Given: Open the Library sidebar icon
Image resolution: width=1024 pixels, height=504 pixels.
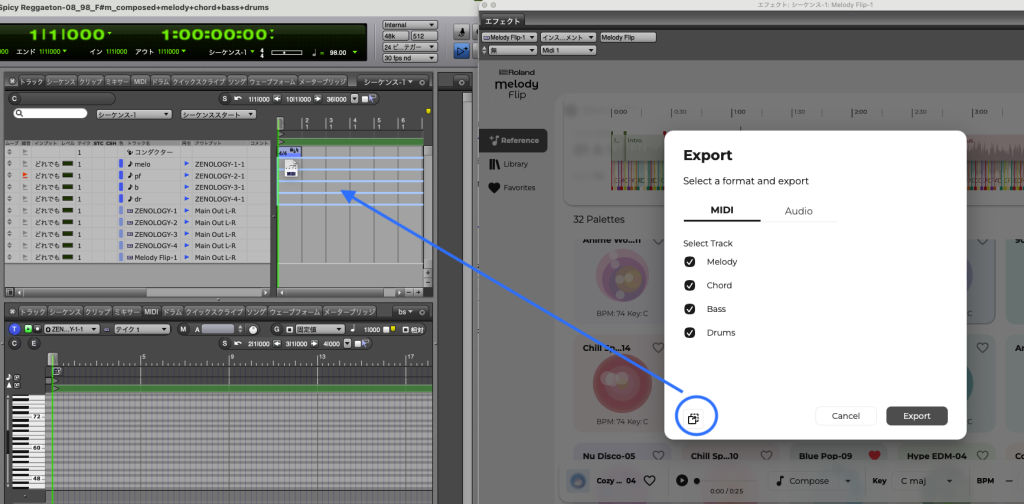Looking at the screenshot, I should [494, 164].
